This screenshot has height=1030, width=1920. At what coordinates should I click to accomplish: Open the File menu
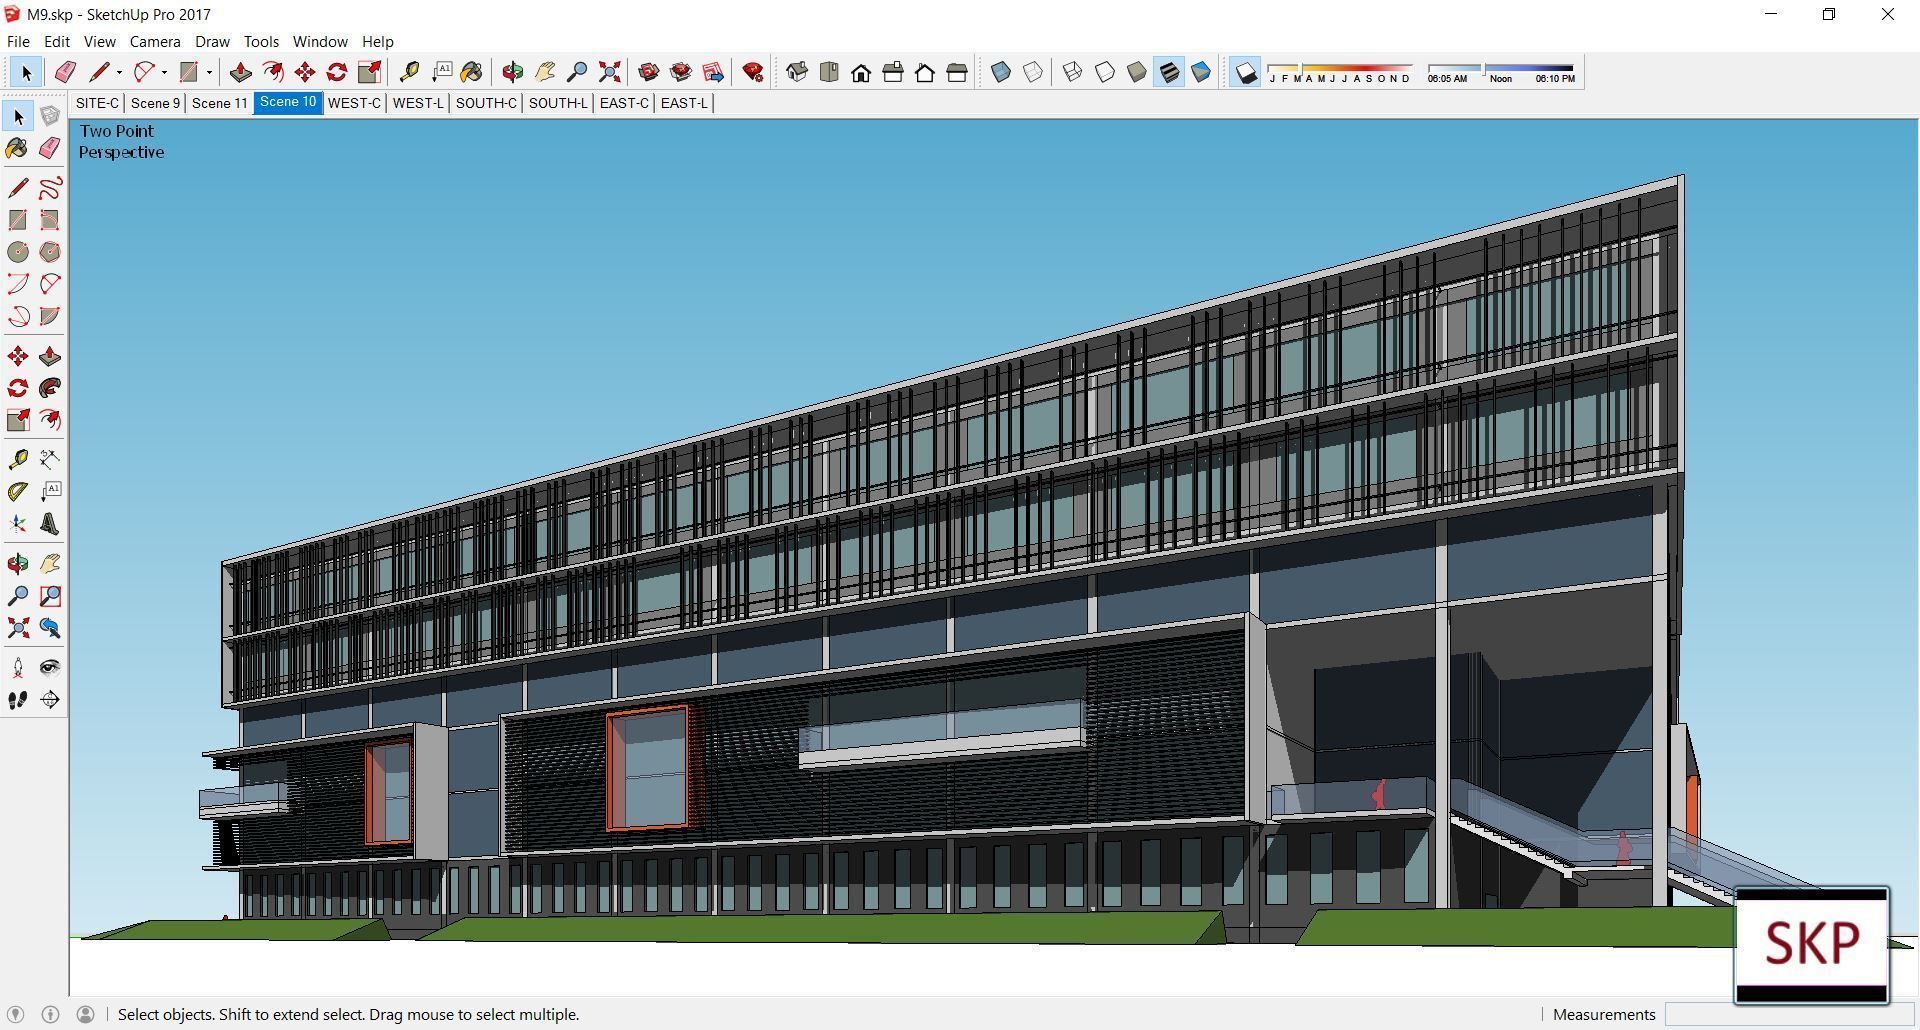click(18, 42)
